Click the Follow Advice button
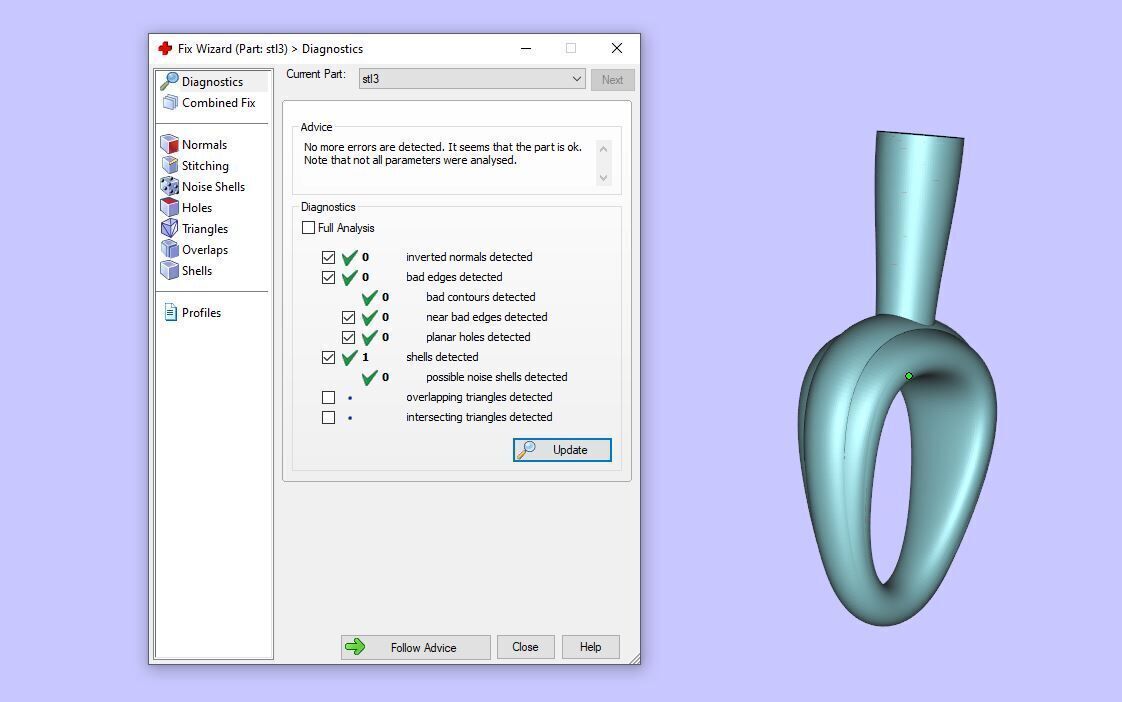1122x702 pixels. [x=416, y=647]
